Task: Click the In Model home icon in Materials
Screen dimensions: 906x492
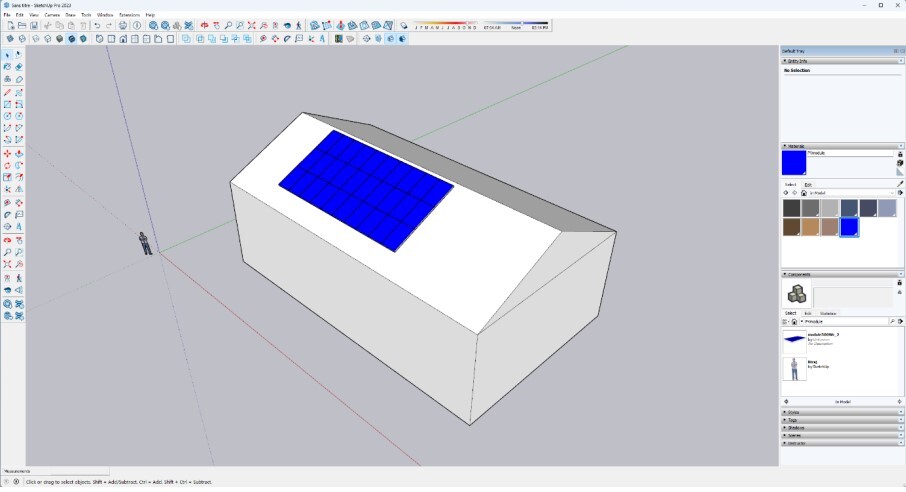Action: [804, 193]
